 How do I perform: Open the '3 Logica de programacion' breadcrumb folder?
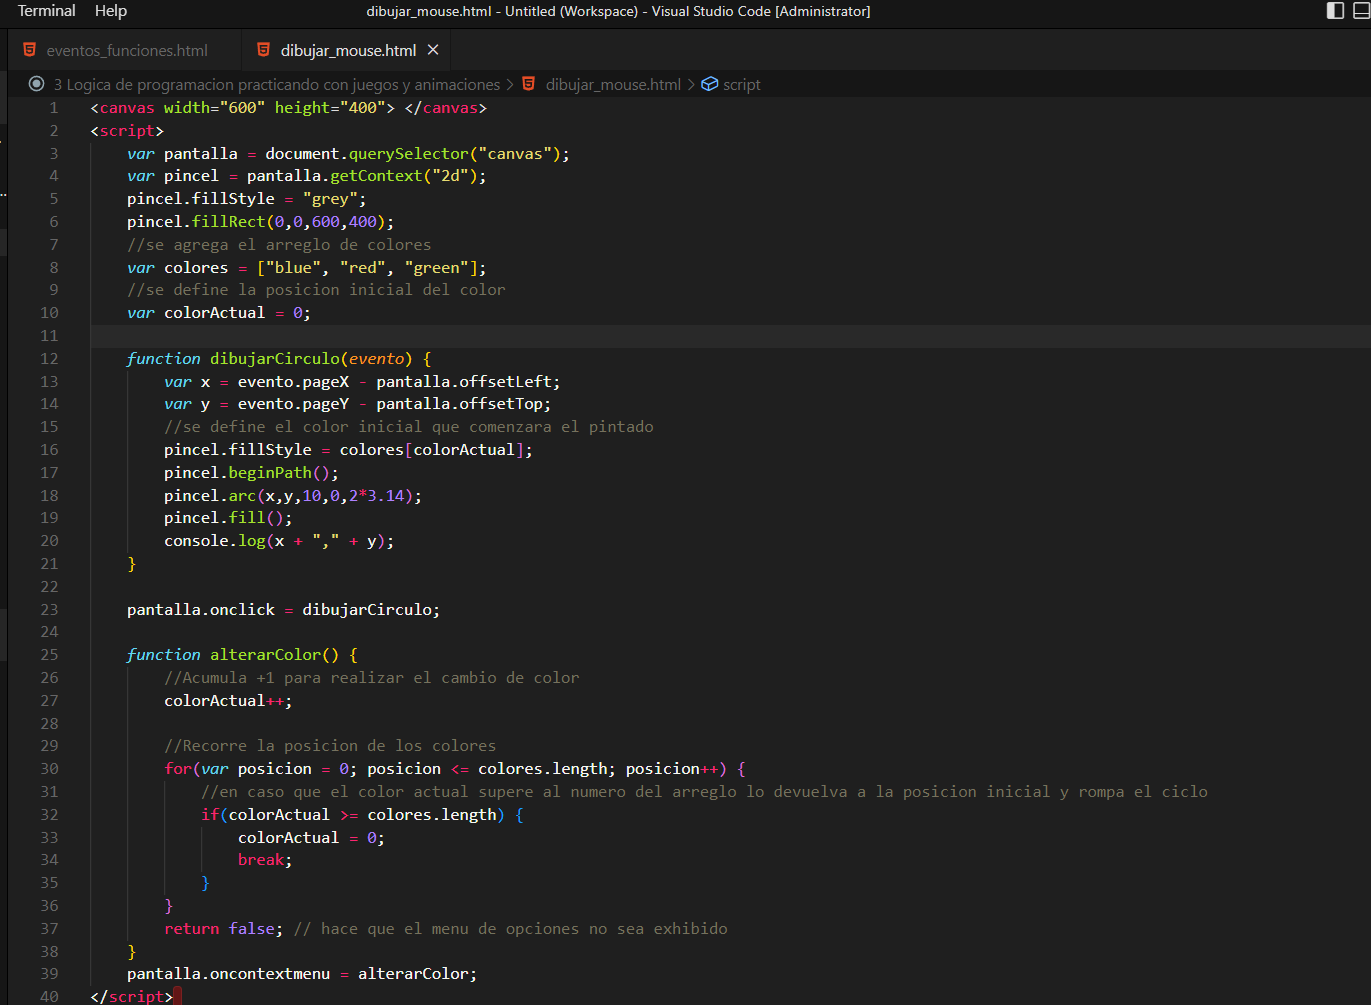click(x=276, y=85)
